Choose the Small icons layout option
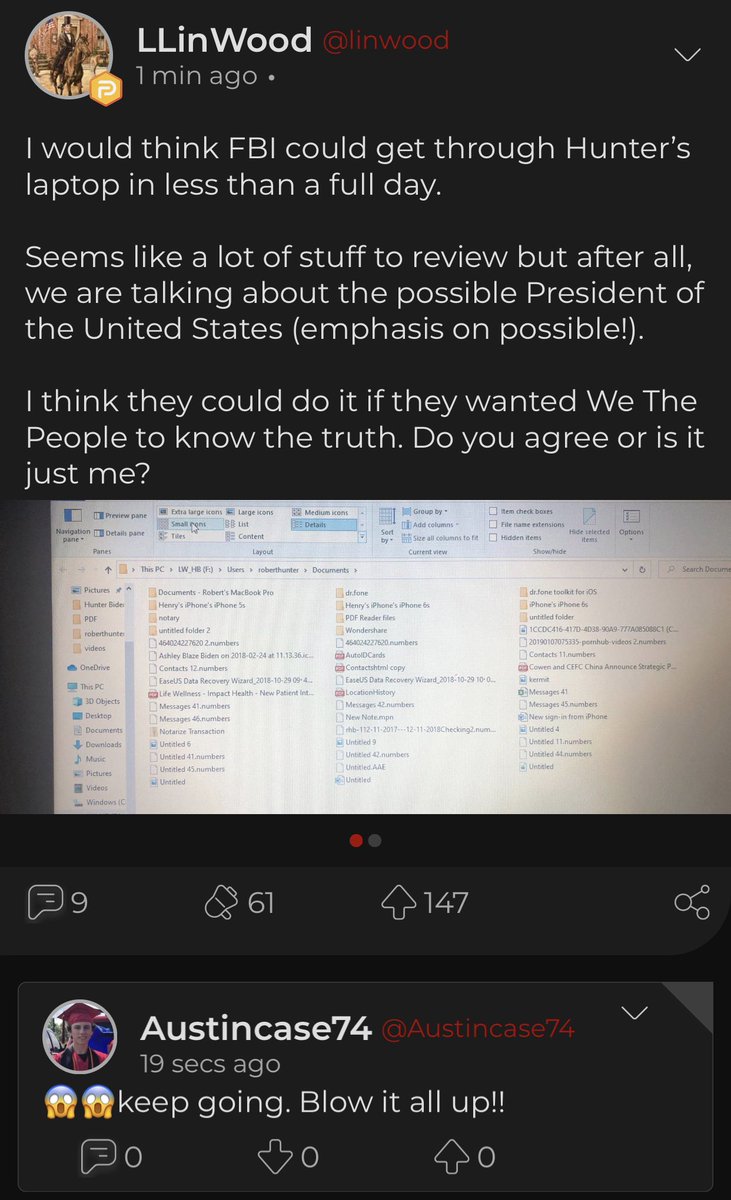Image resolution: width=731 pixels, height=1200 pixels. tap(186, 524)
